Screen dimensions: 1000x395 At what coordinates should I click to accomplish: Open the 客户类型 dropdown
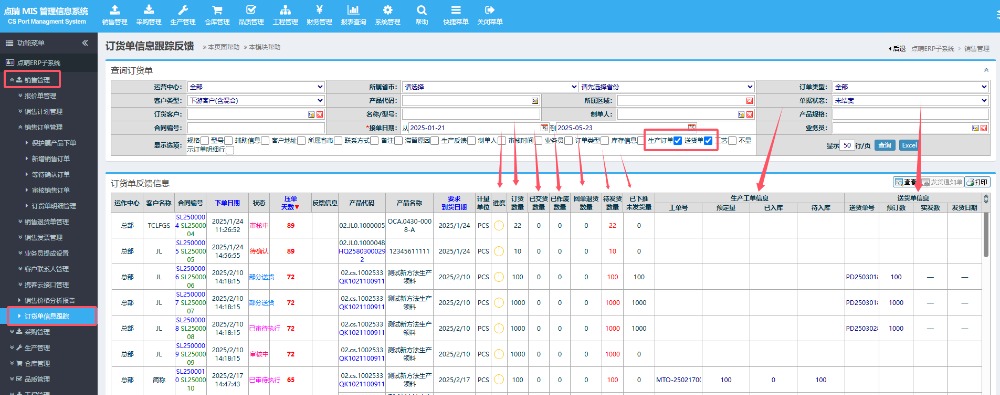(256, 100)
